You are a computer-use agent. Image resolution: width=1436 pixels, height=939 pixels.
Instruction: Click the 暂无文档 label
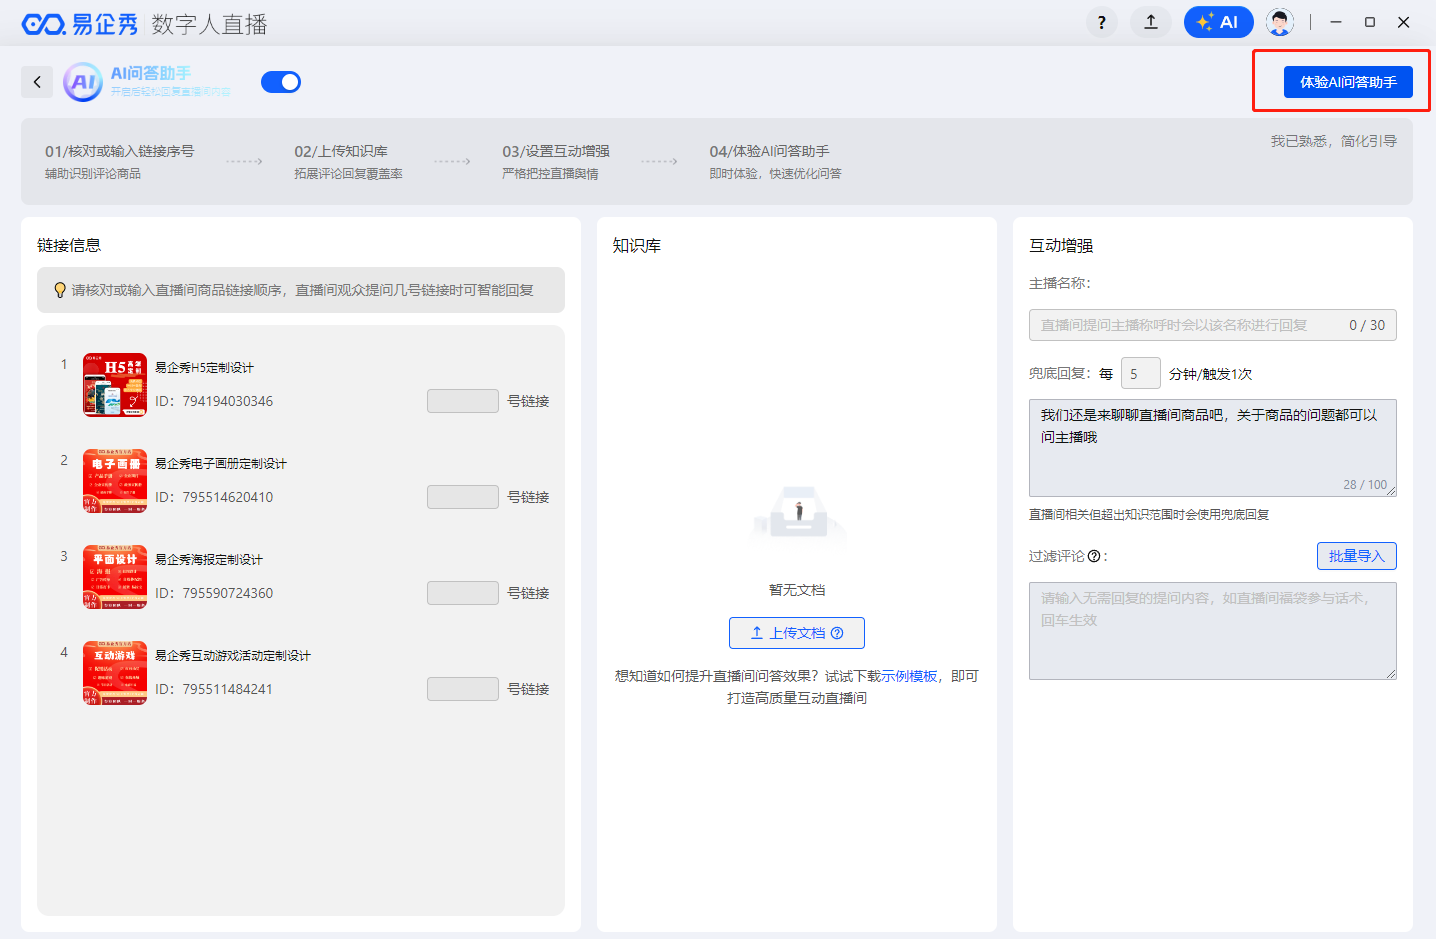(x=797, y=590)
